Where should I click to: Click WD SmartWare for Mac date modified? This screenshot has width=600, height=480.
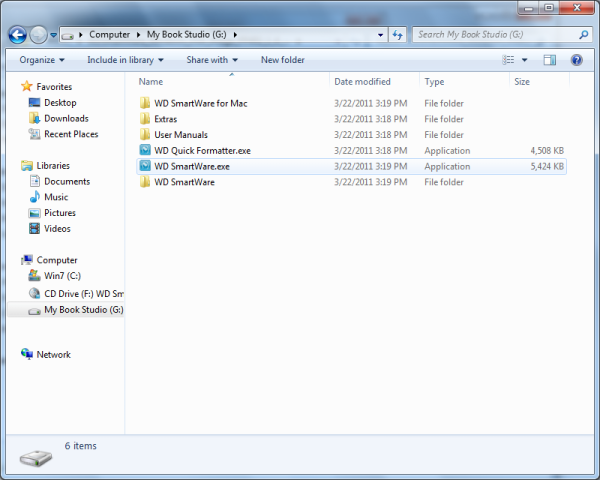tap(370, 103)
